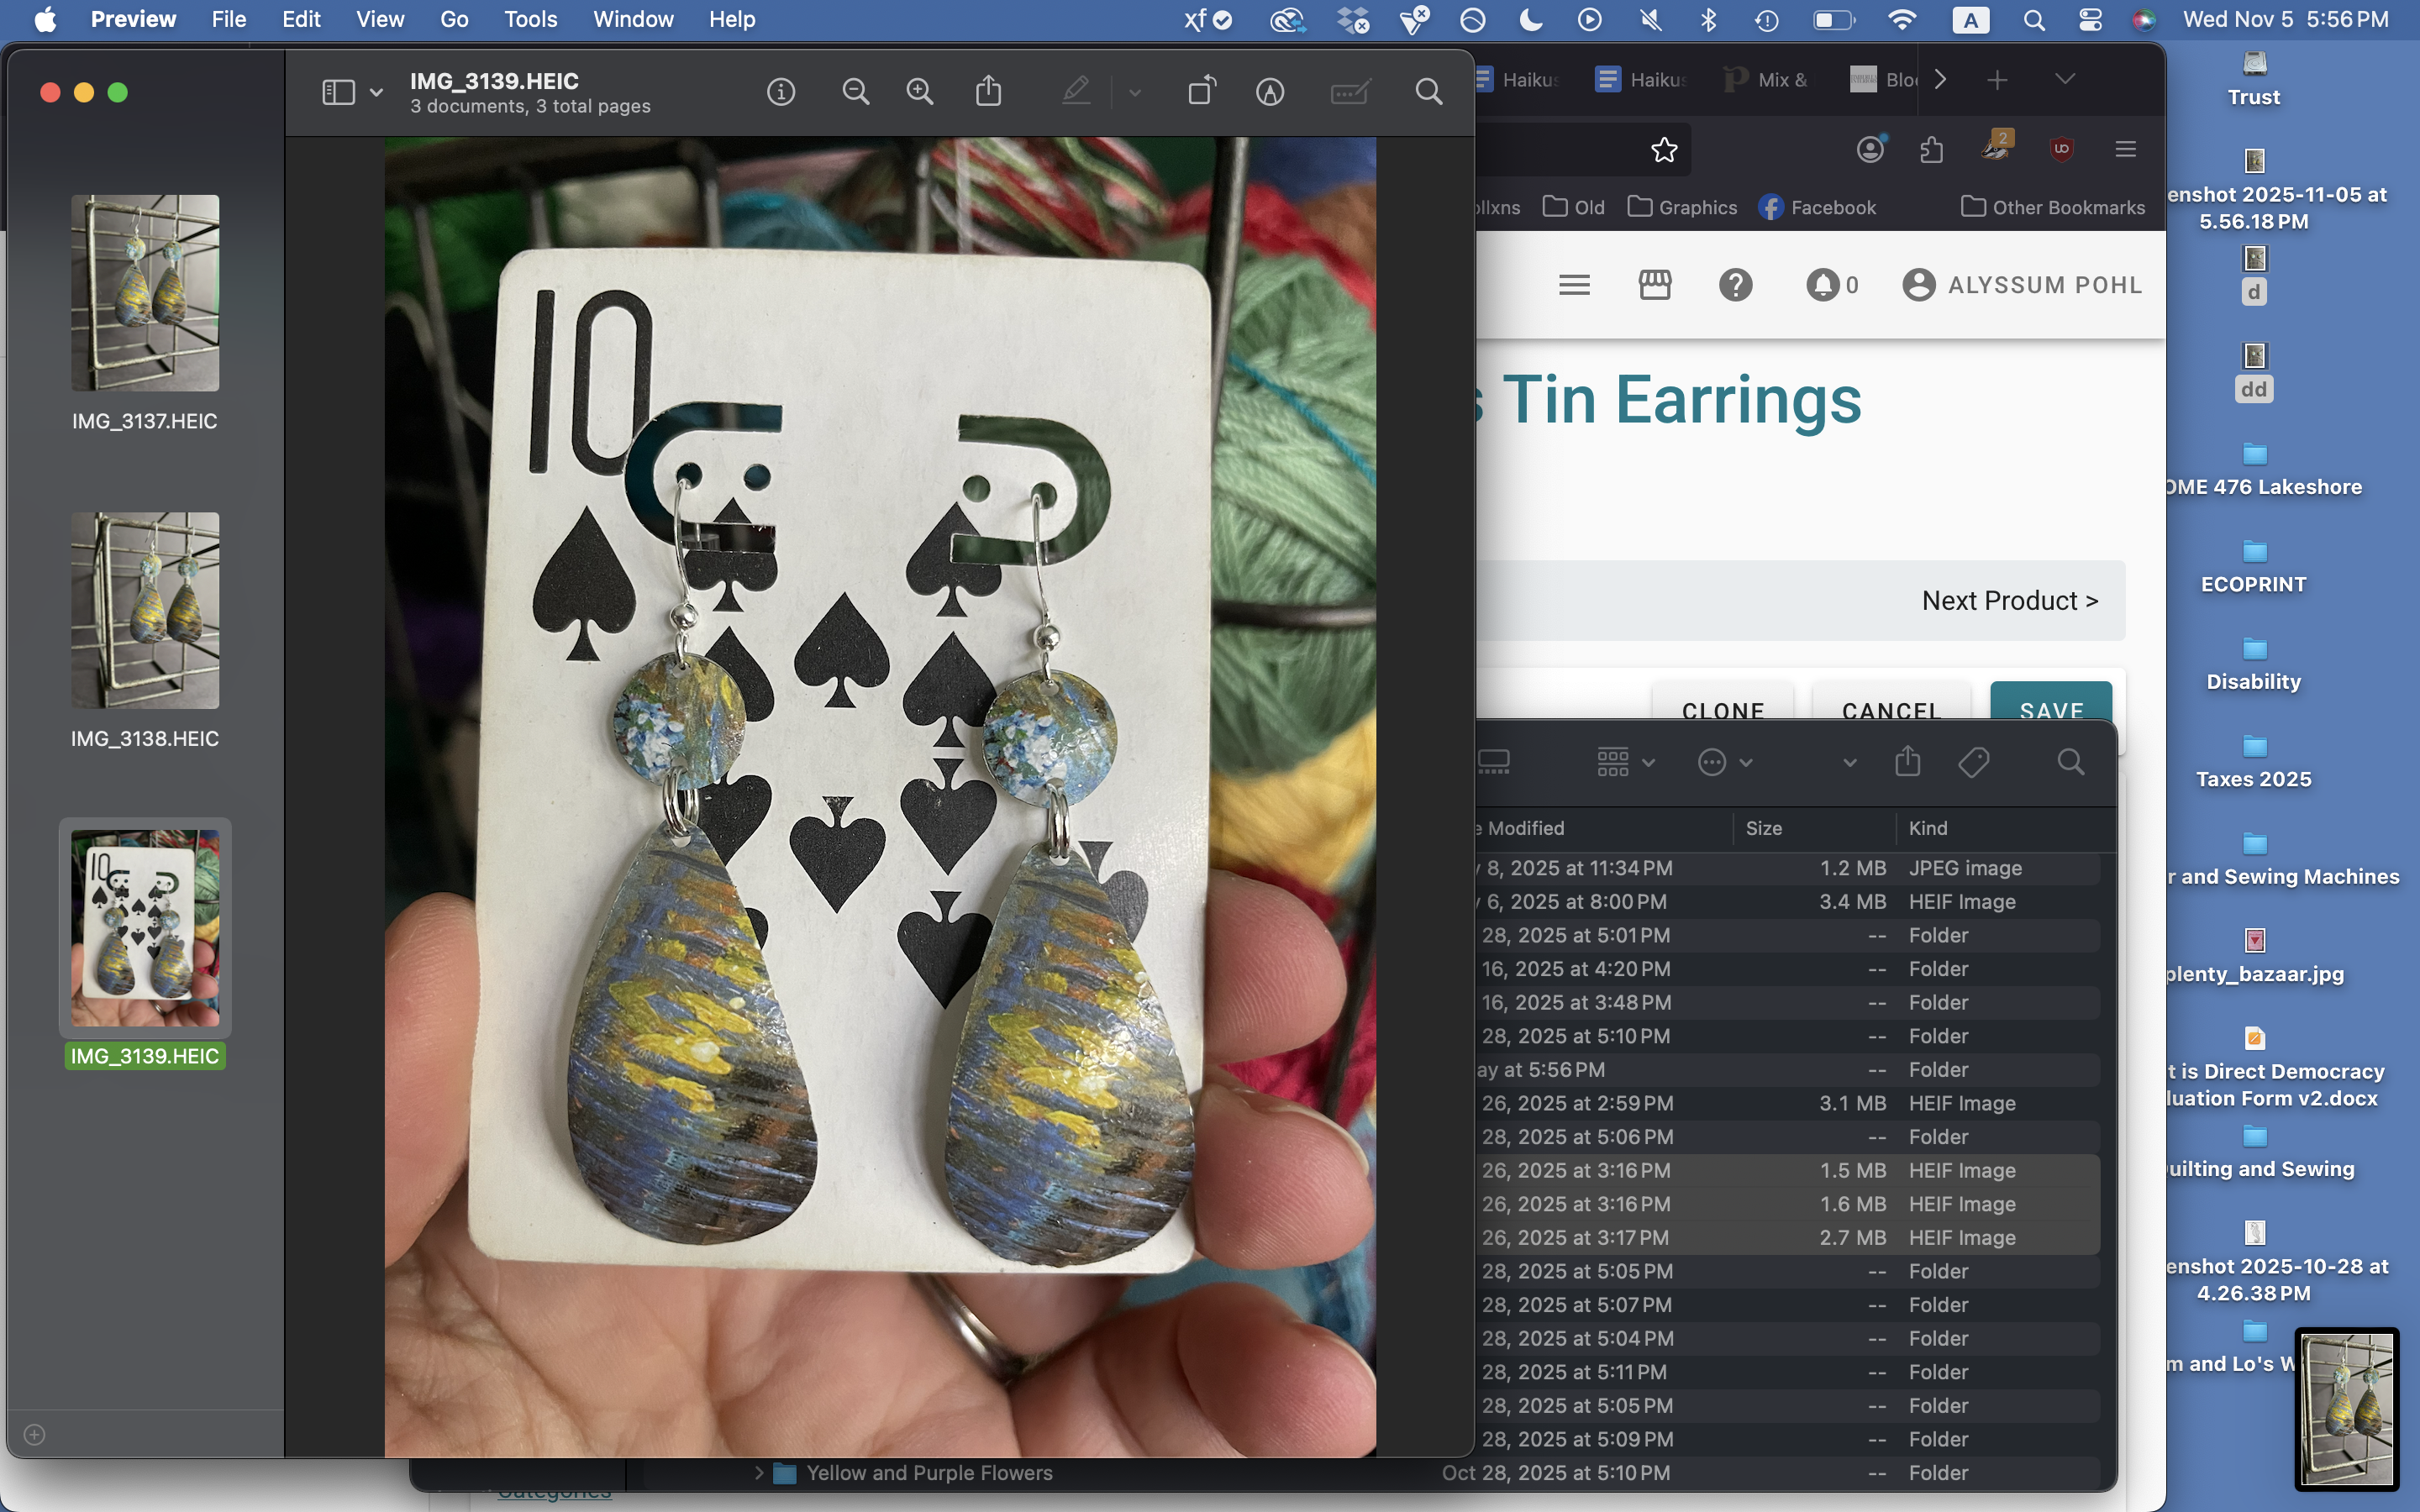This screenshot has width=2420, height=1512.
Task: Toggle Wi-Fi icon in menu bar
Action: 1902,19
